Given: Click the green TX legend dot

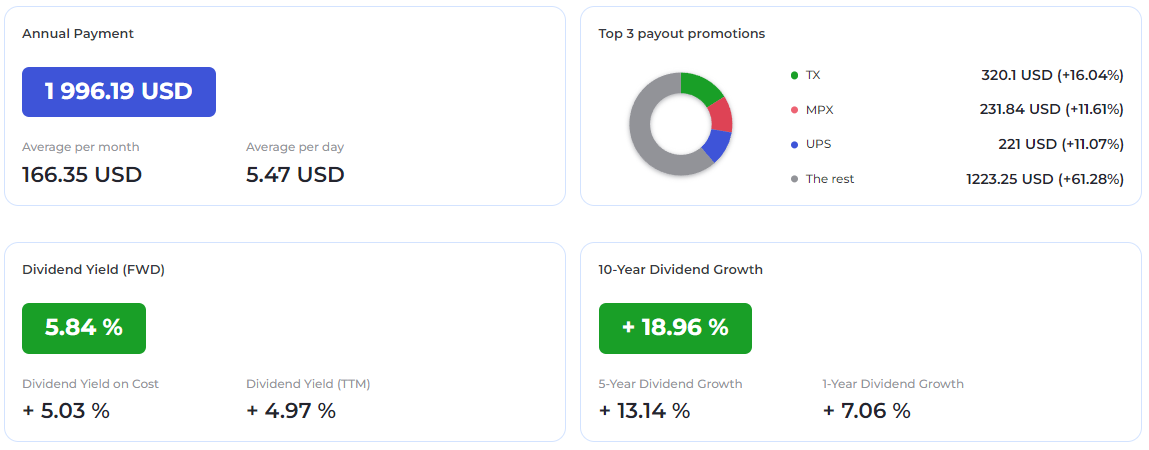Looking at the screenshot, I should click(x=794, y=75).
